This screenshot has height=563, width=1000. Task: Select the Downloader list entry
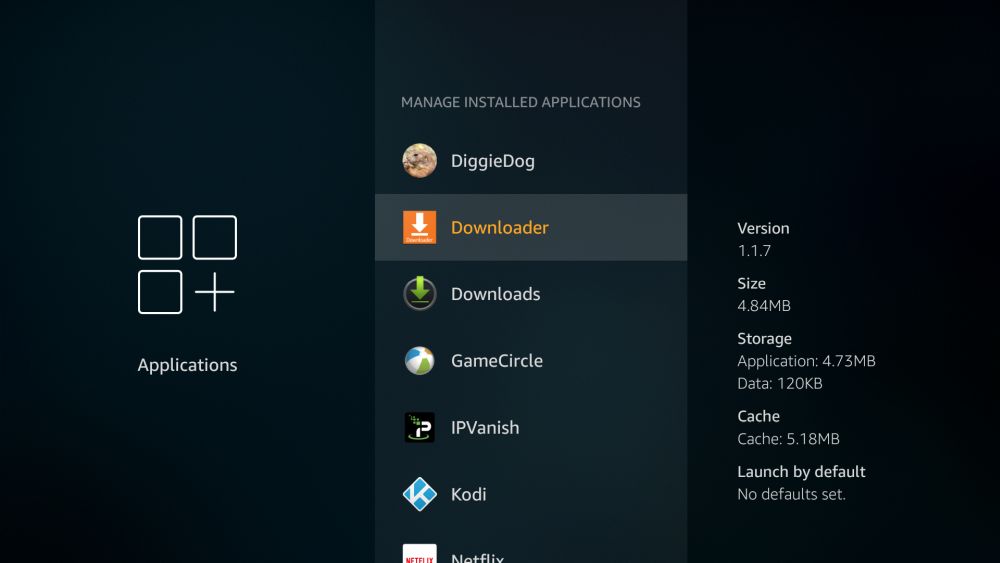531,228
